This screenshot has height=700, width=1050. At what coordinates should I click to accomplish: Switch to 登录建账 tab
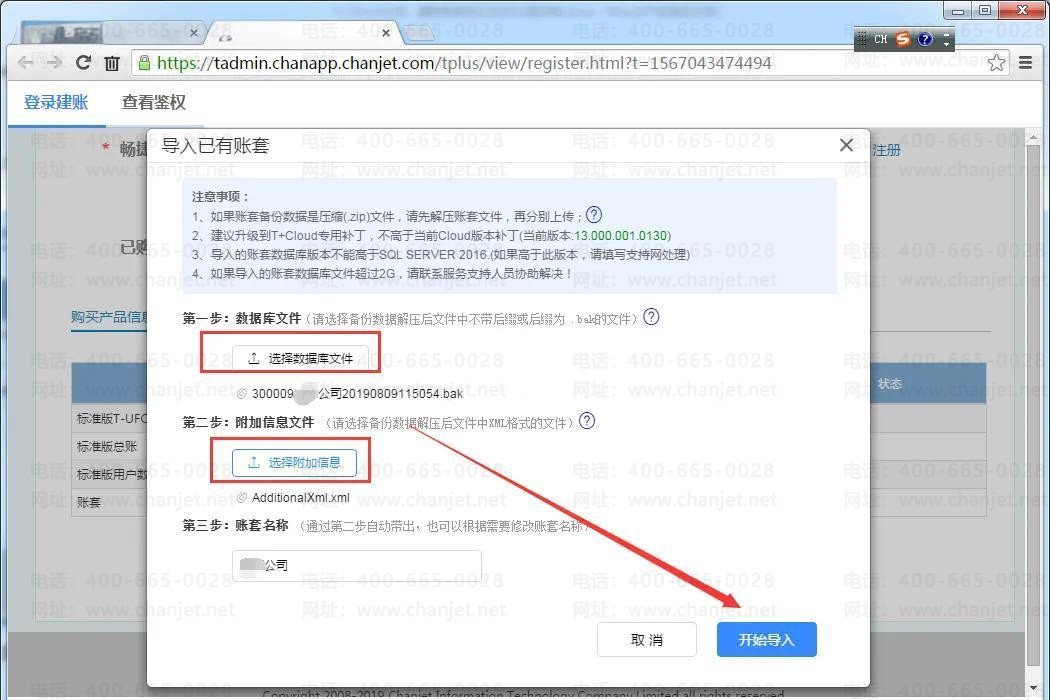[x=56, y=102]
